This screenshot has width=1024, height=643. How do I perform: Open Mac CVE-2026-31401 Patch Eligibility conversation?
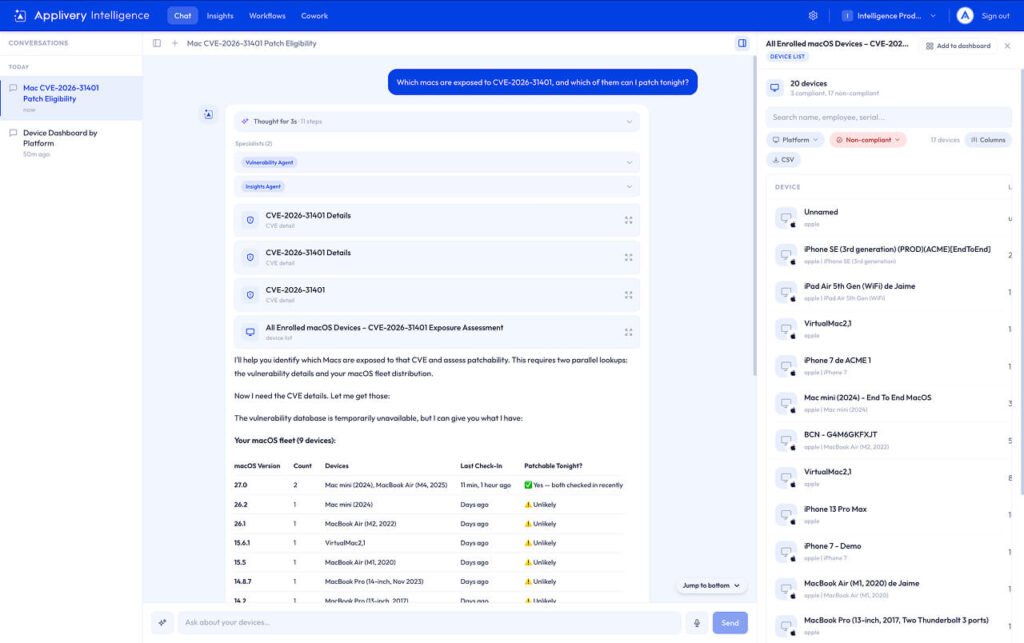point(71,98)
